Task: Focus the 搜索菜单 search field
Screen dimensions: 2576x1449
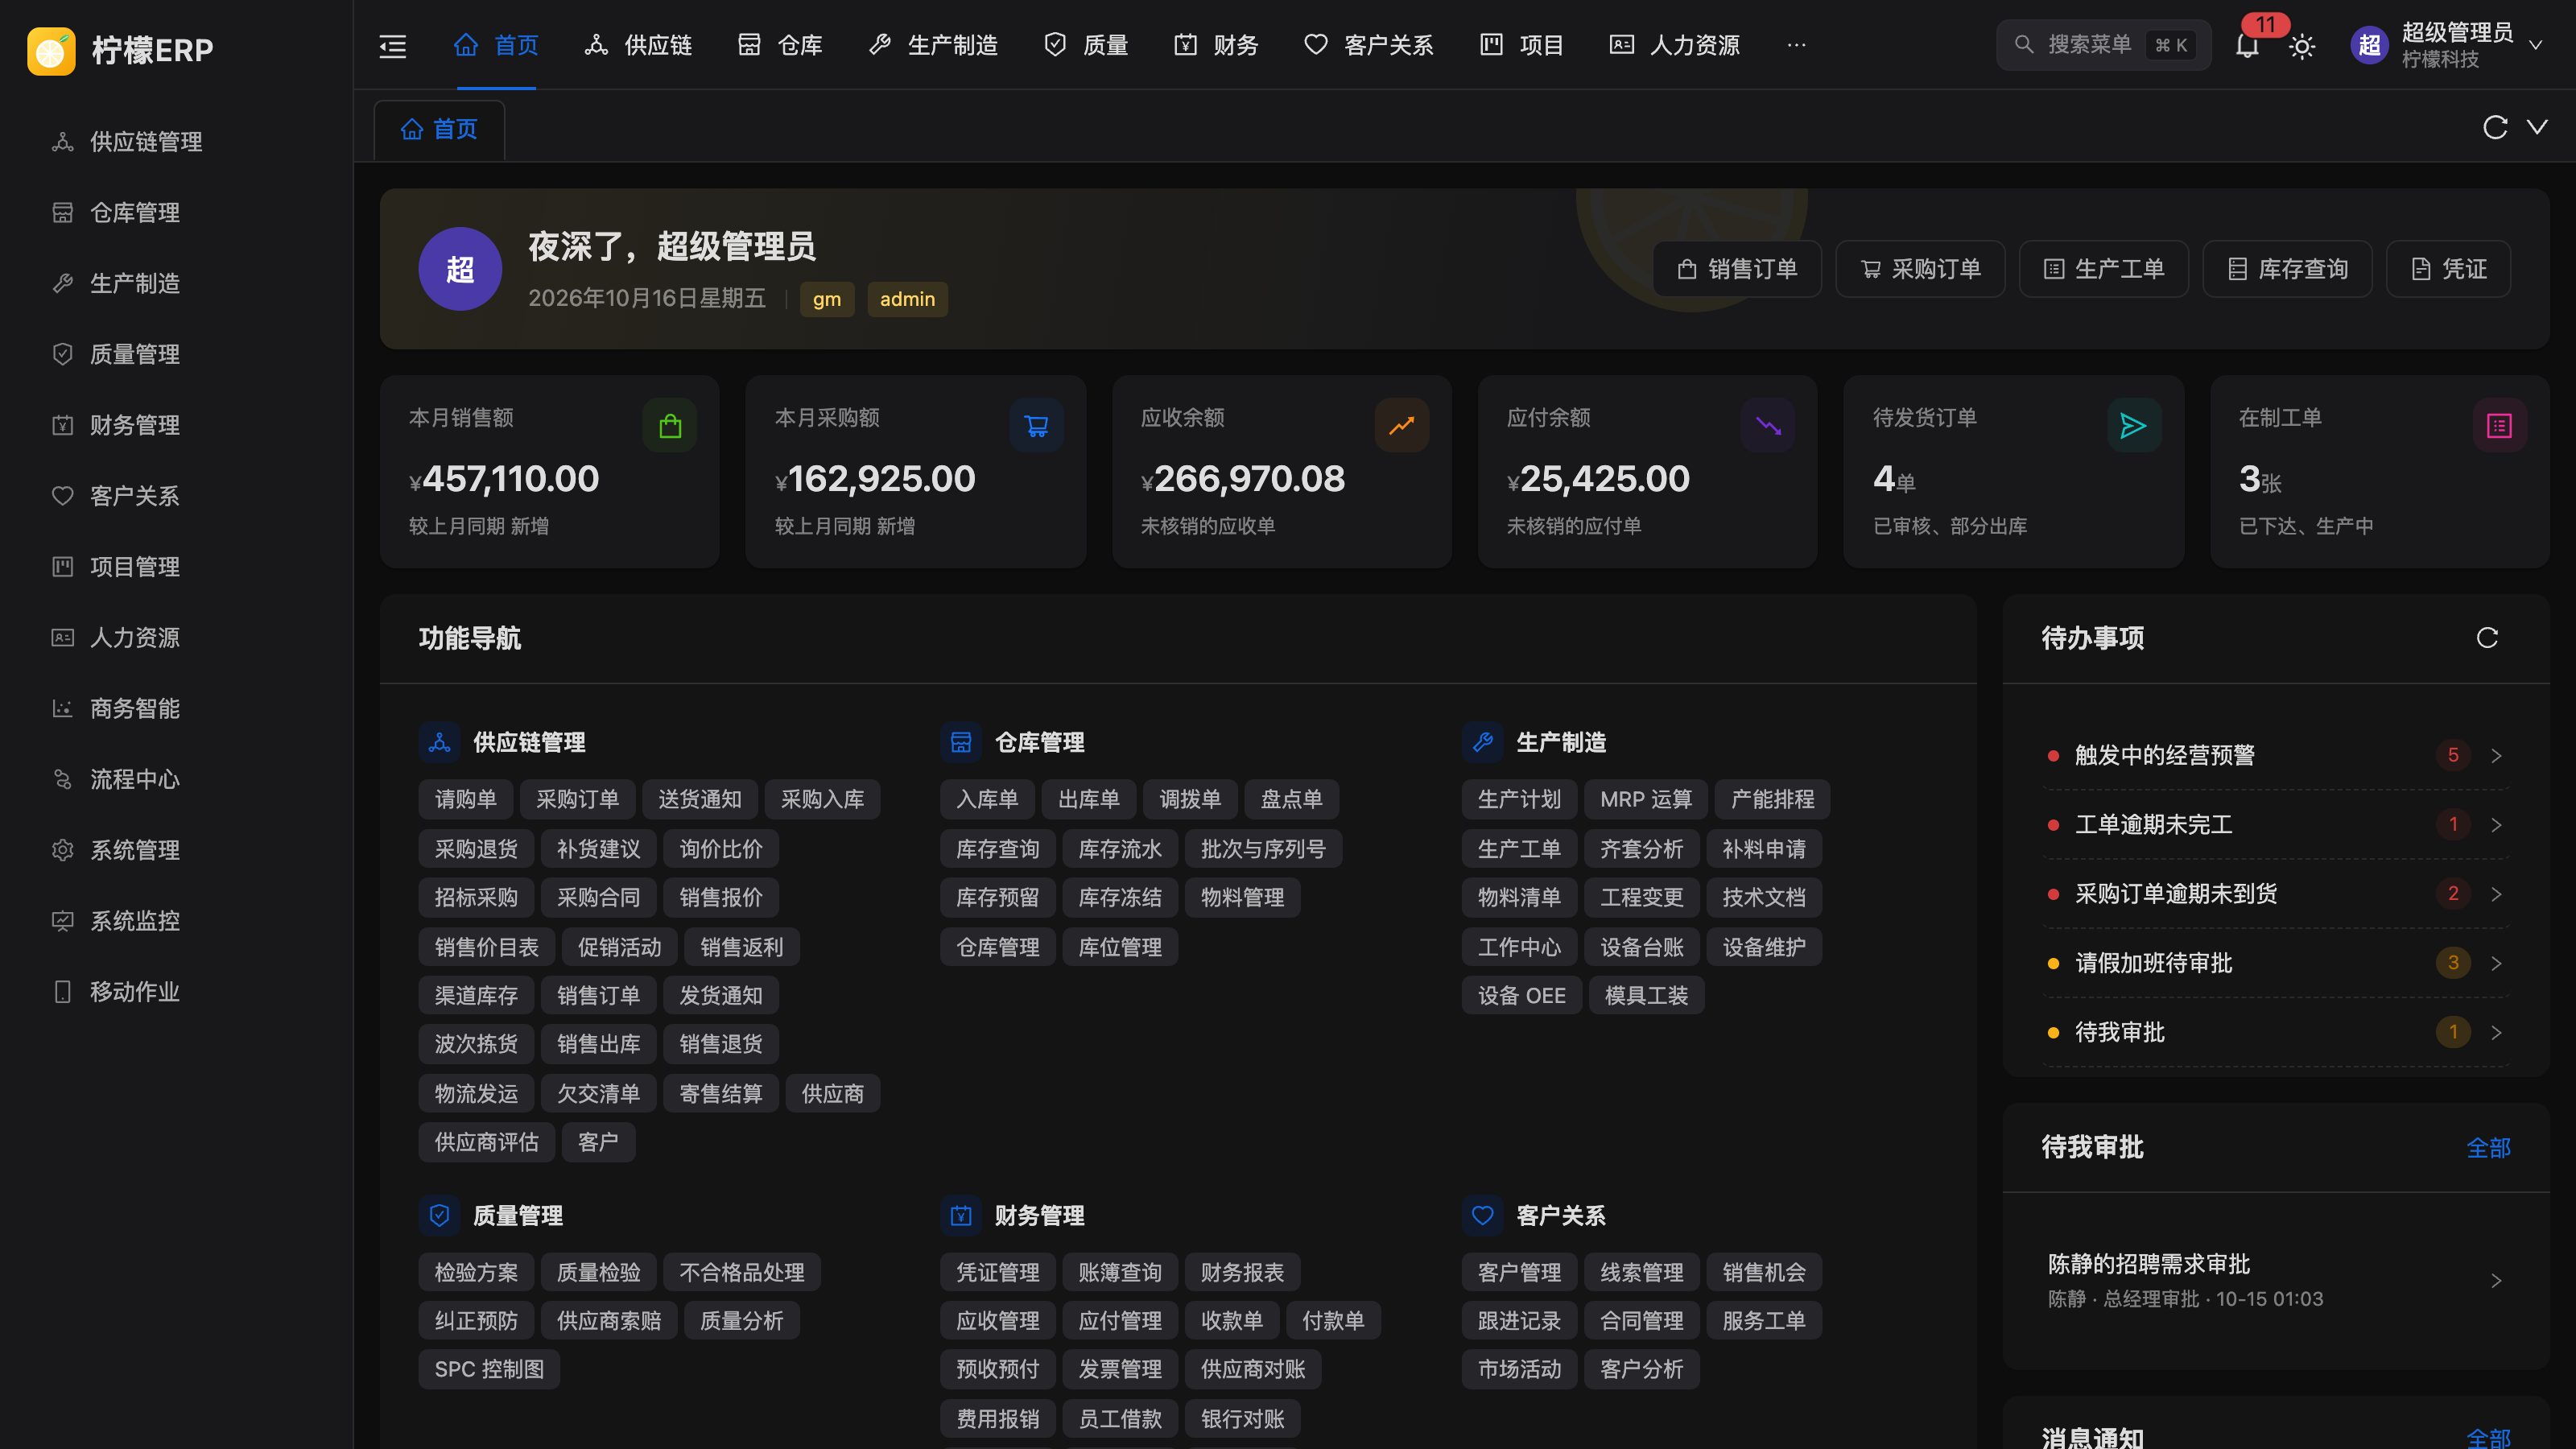Action: tap(2103, 45)
